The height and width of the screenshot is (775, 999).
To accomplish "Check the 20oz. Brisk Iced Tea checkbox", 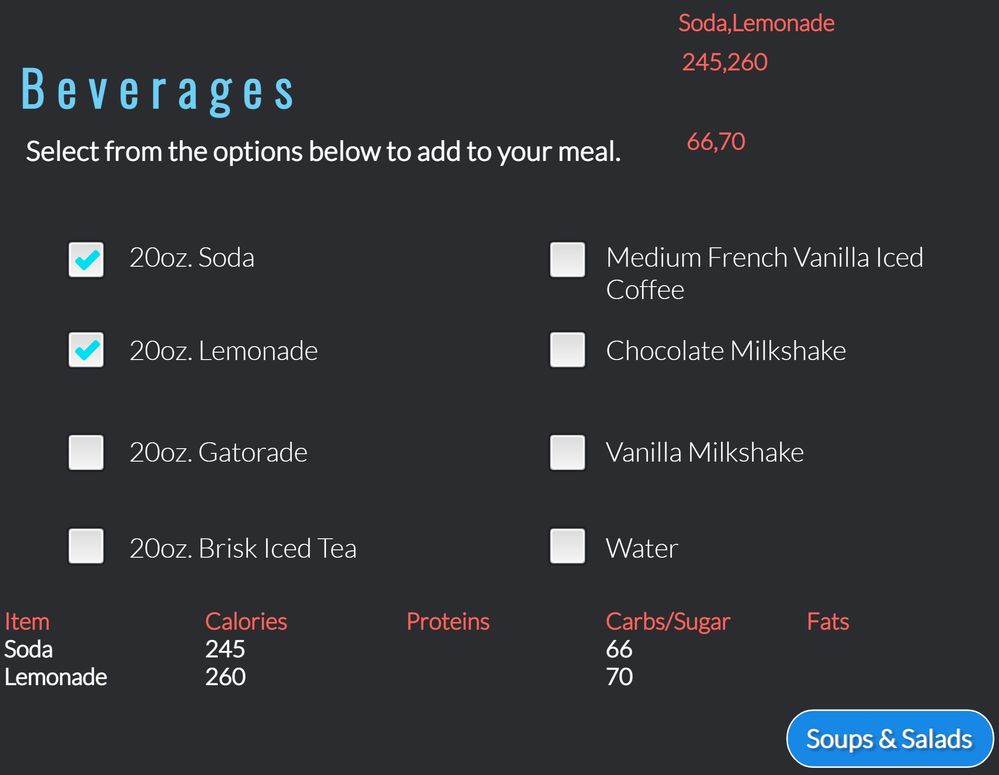I will point(86,546).
